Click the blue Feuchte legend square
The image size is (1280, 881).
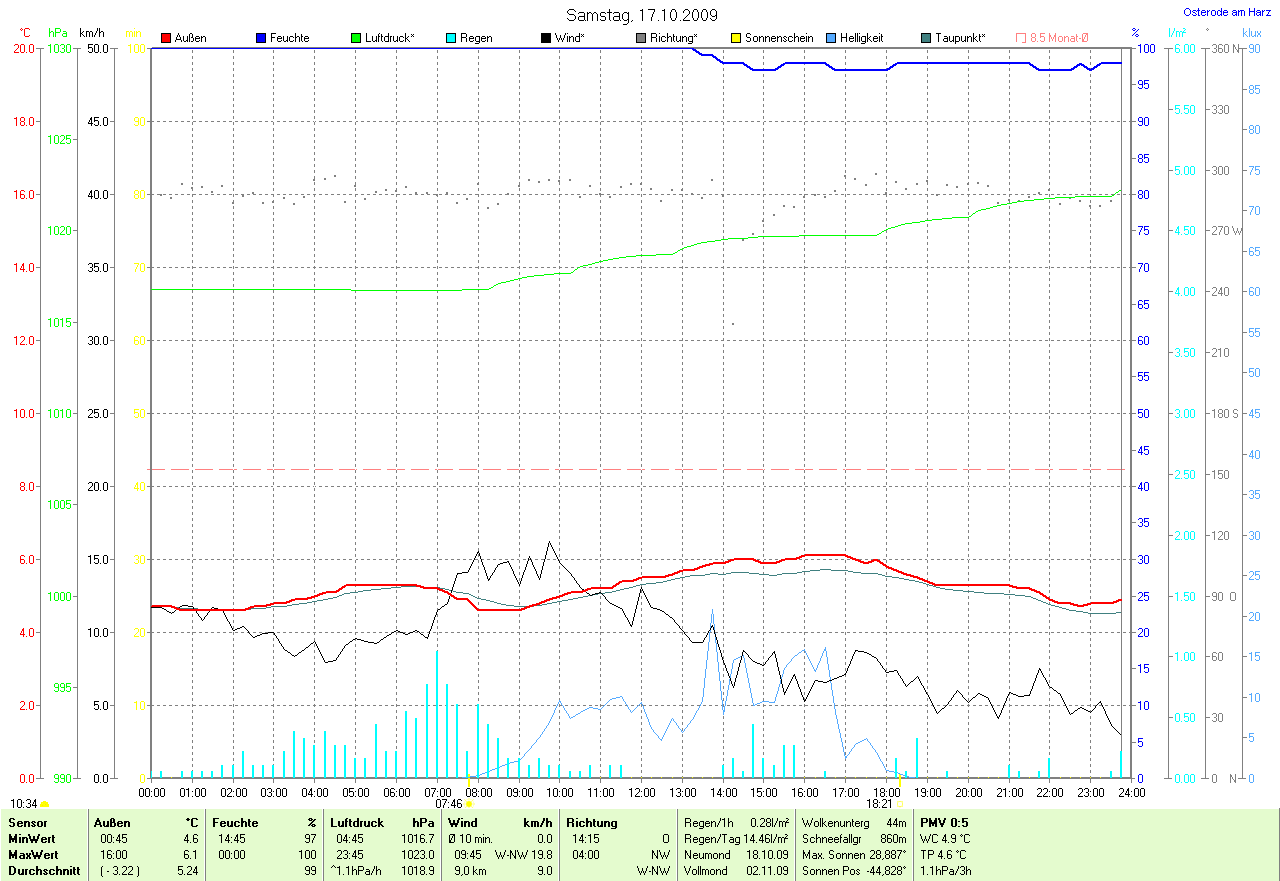coord(261,38)
